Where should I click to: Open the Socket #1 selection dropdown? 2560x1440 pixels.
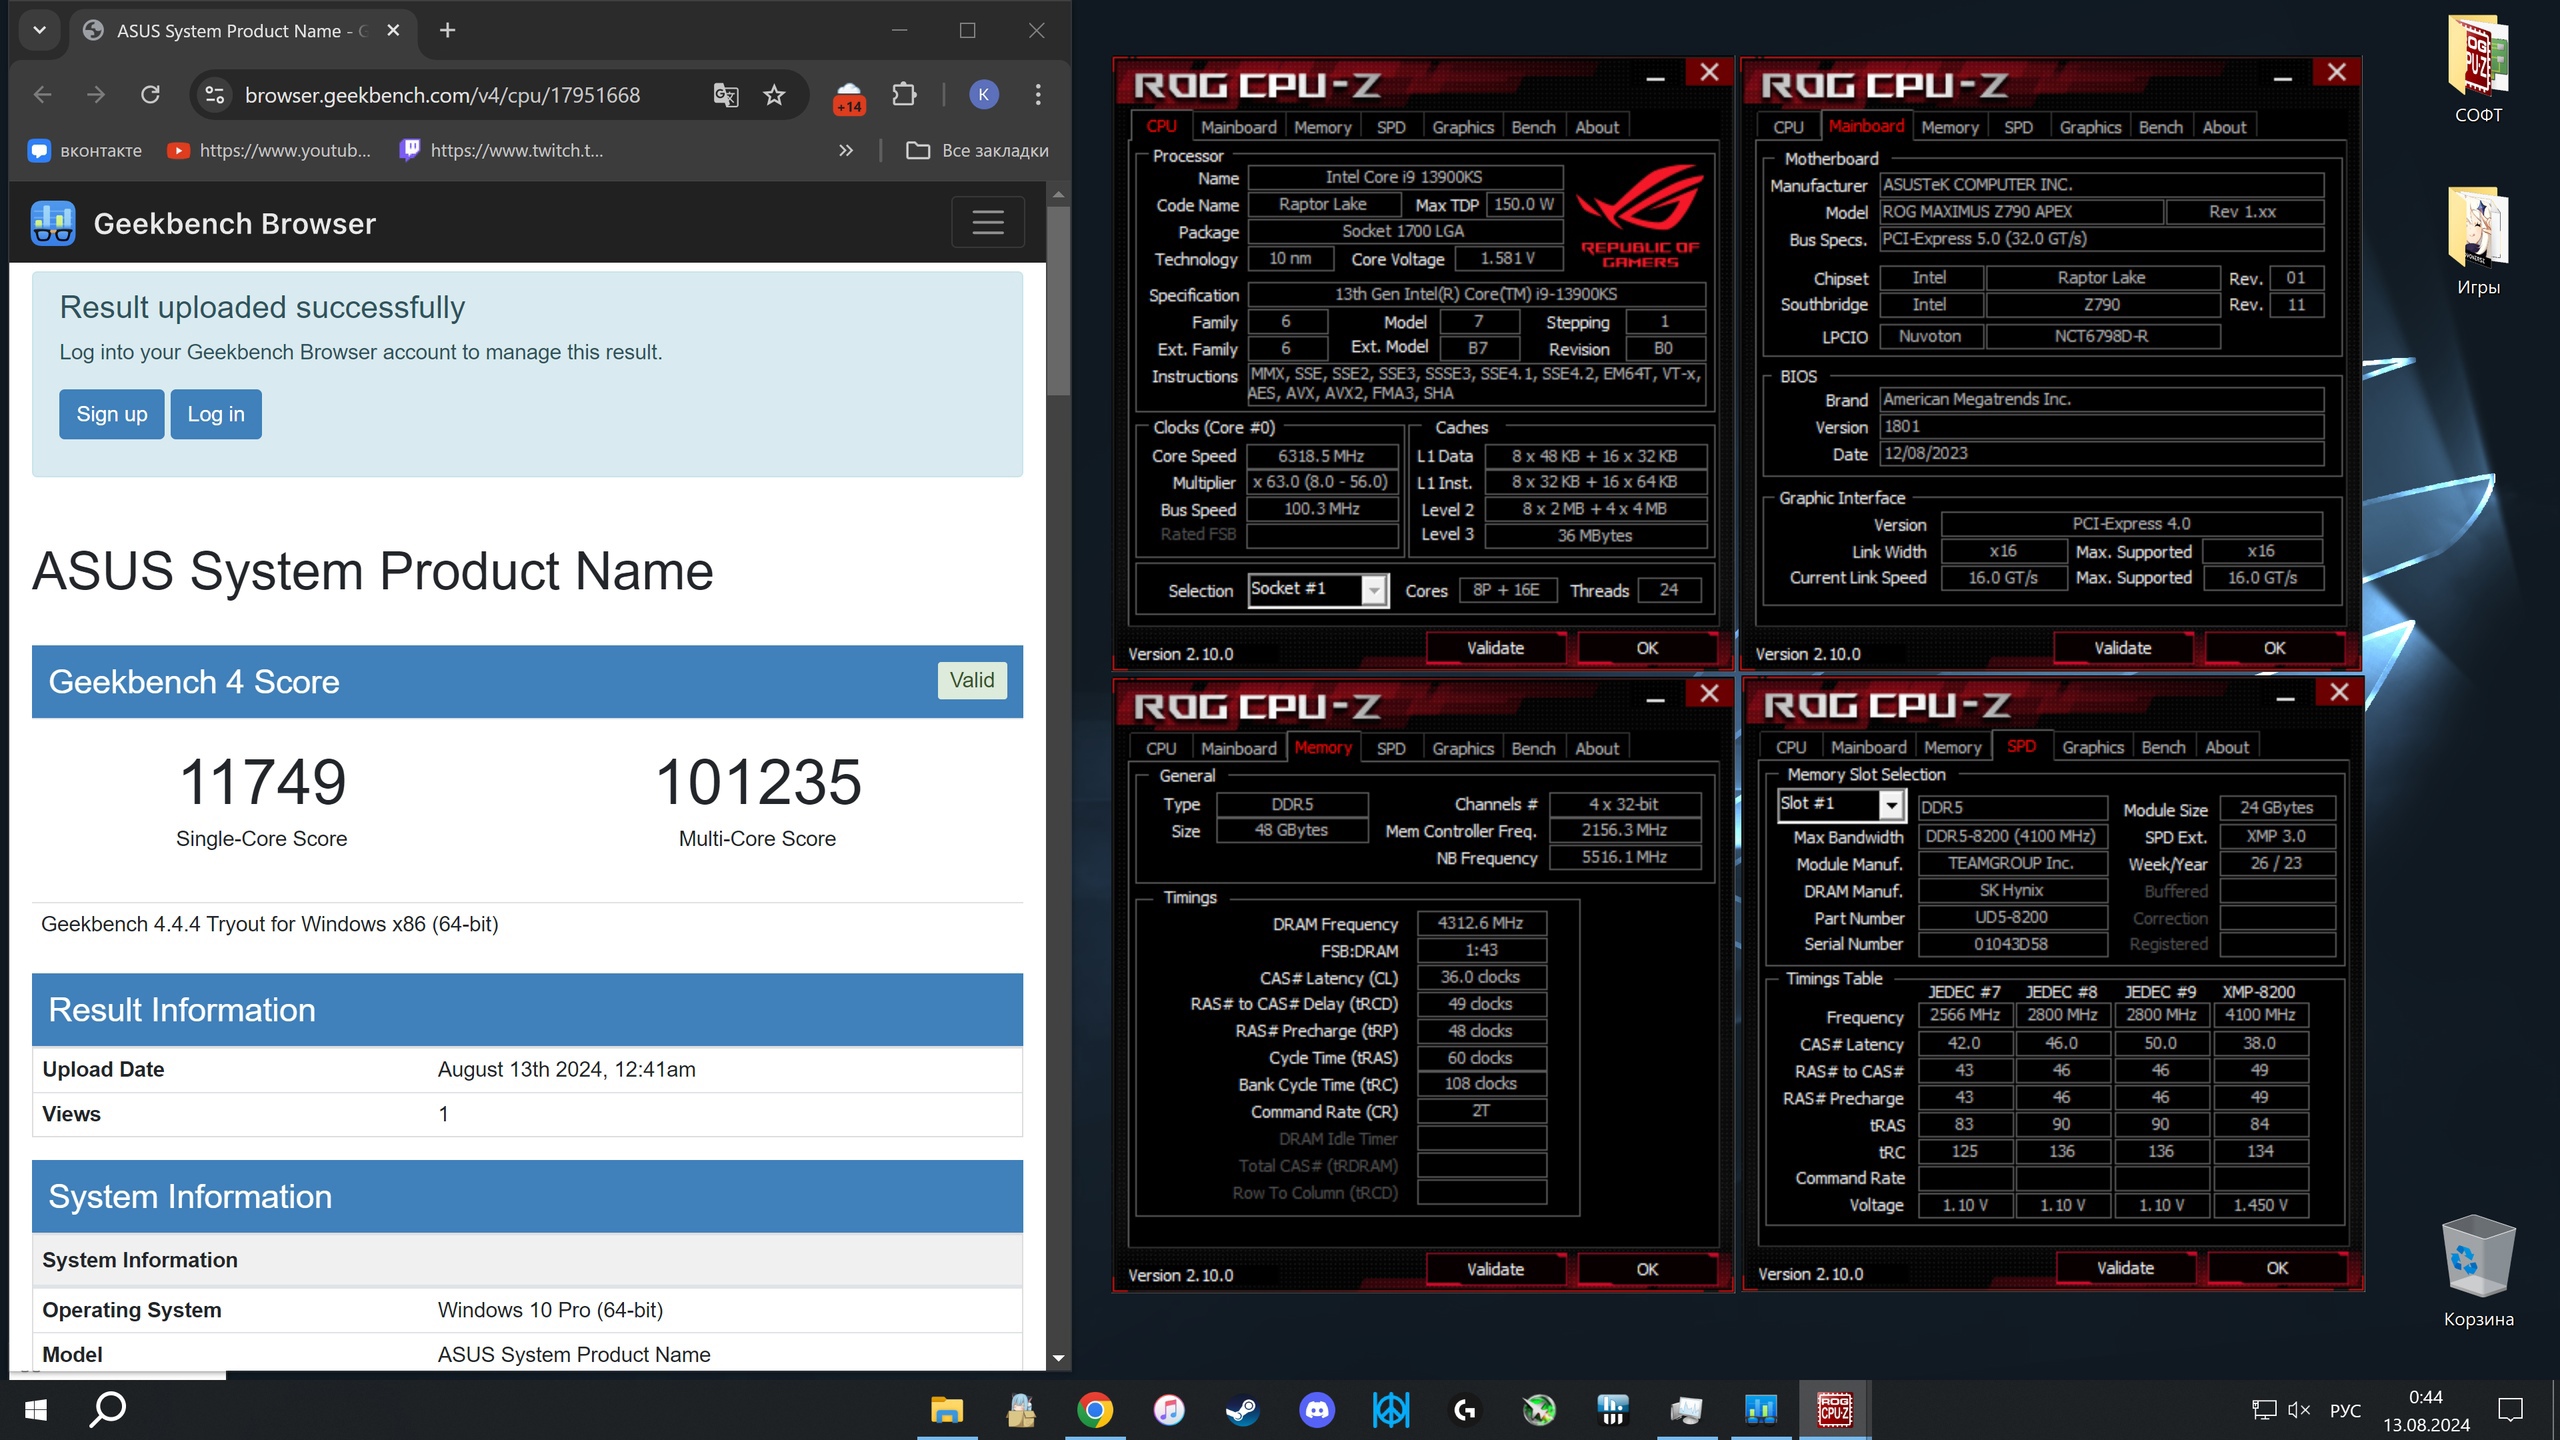point(1318,589)
